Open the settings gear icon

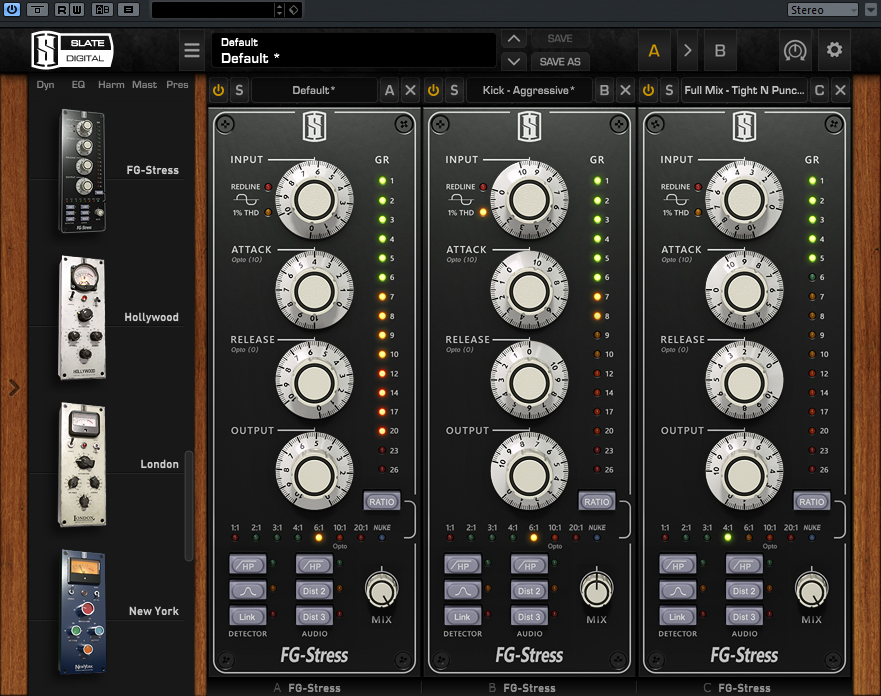(x=834, y=50)
